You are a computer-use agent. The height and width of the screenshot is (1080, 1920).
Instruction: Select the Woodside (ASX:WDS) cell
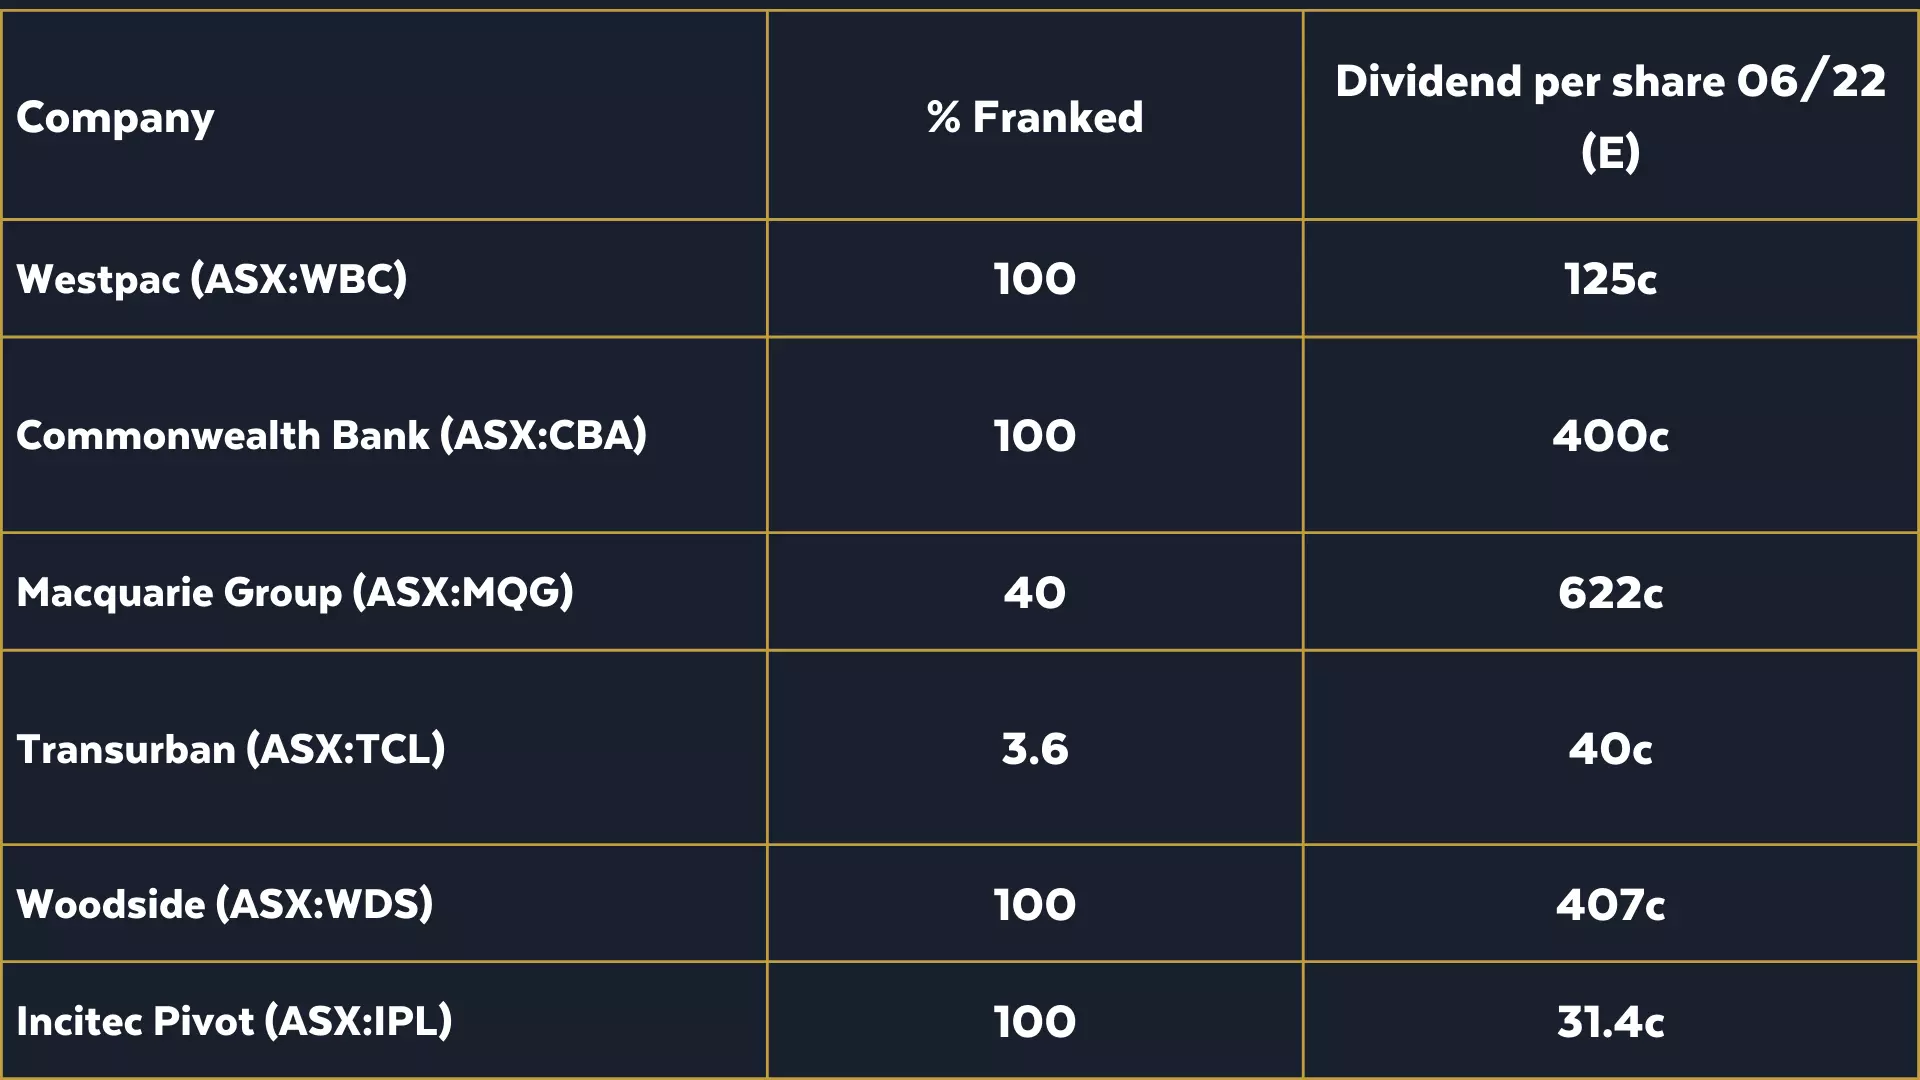(225, 904)
